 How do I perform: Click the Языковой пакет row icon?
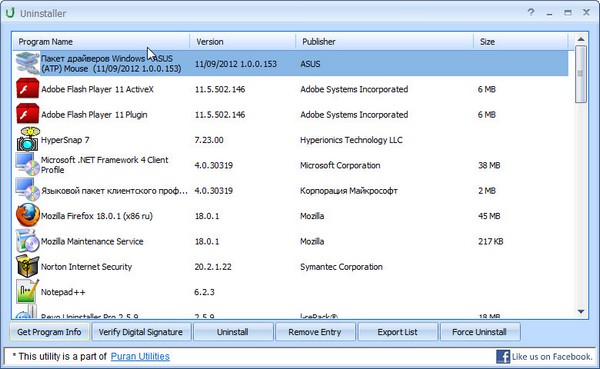[x=27, y=189]
